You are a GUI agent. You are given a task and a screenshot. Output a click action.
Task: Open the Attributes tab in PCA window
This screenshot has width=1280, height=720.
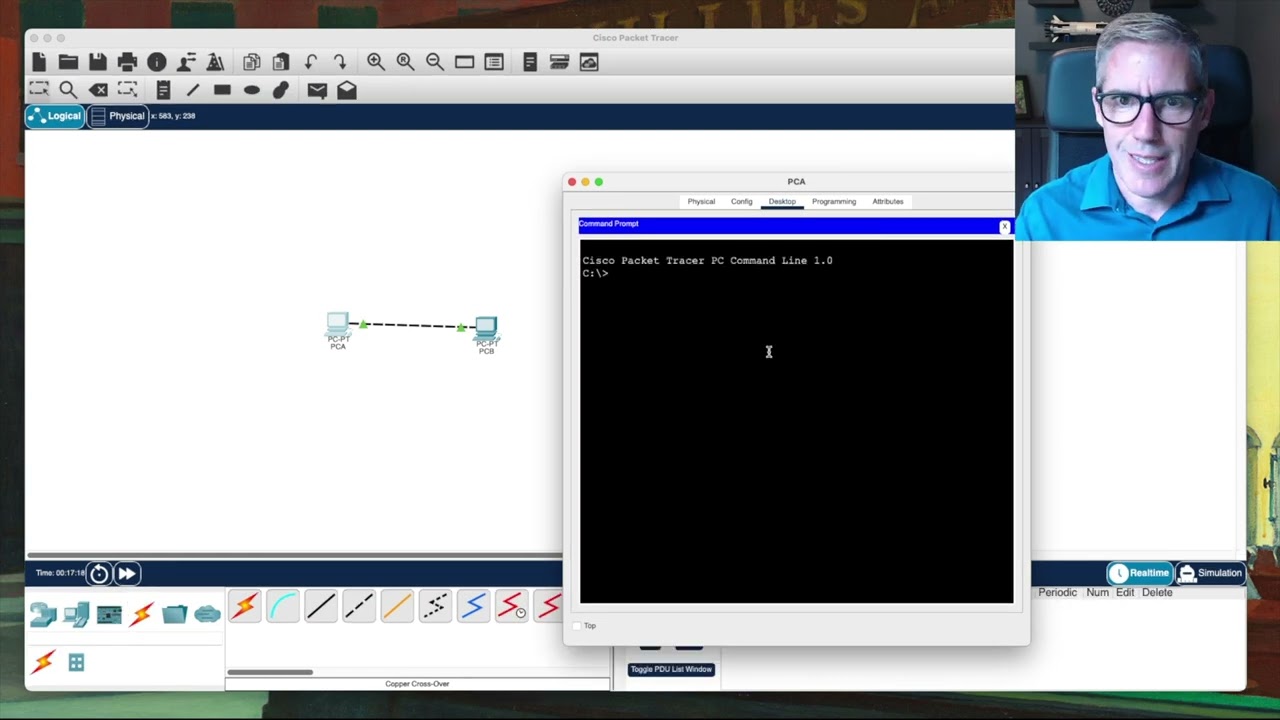888,201
